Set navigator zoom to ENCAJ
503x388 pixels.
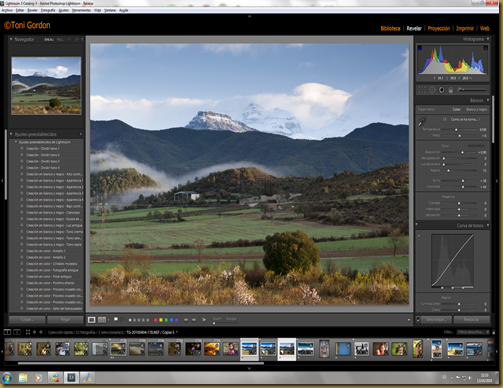tap(49, 39)
